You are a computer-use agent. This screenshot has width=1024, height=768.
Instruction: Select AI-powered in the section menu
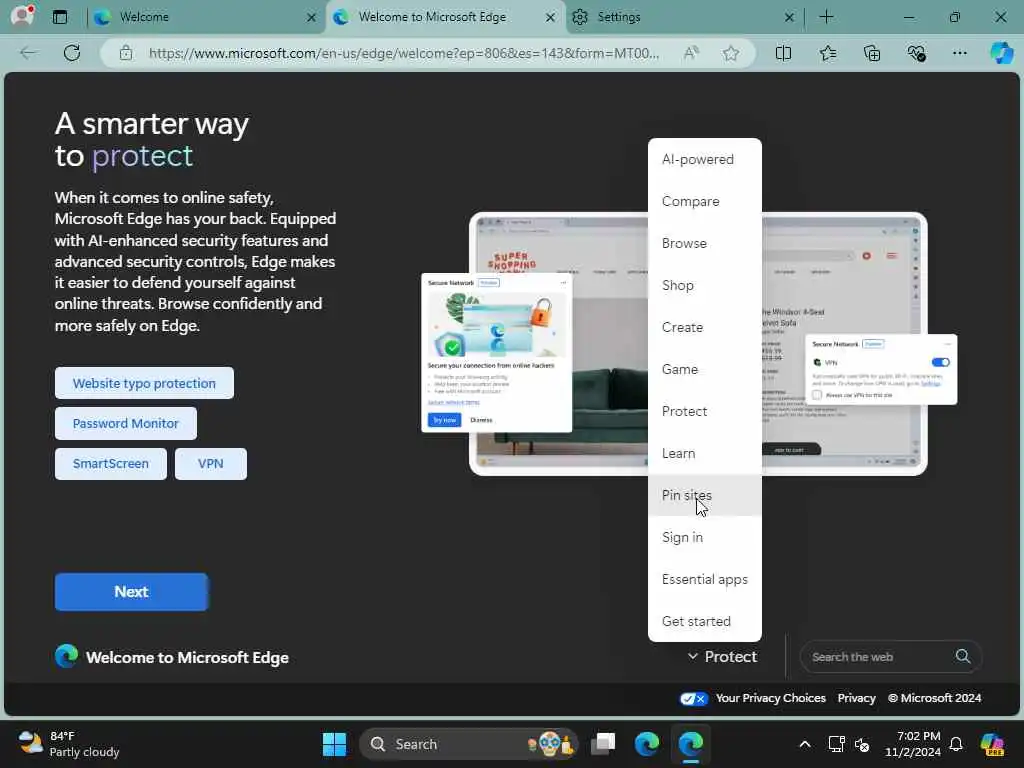705,159
